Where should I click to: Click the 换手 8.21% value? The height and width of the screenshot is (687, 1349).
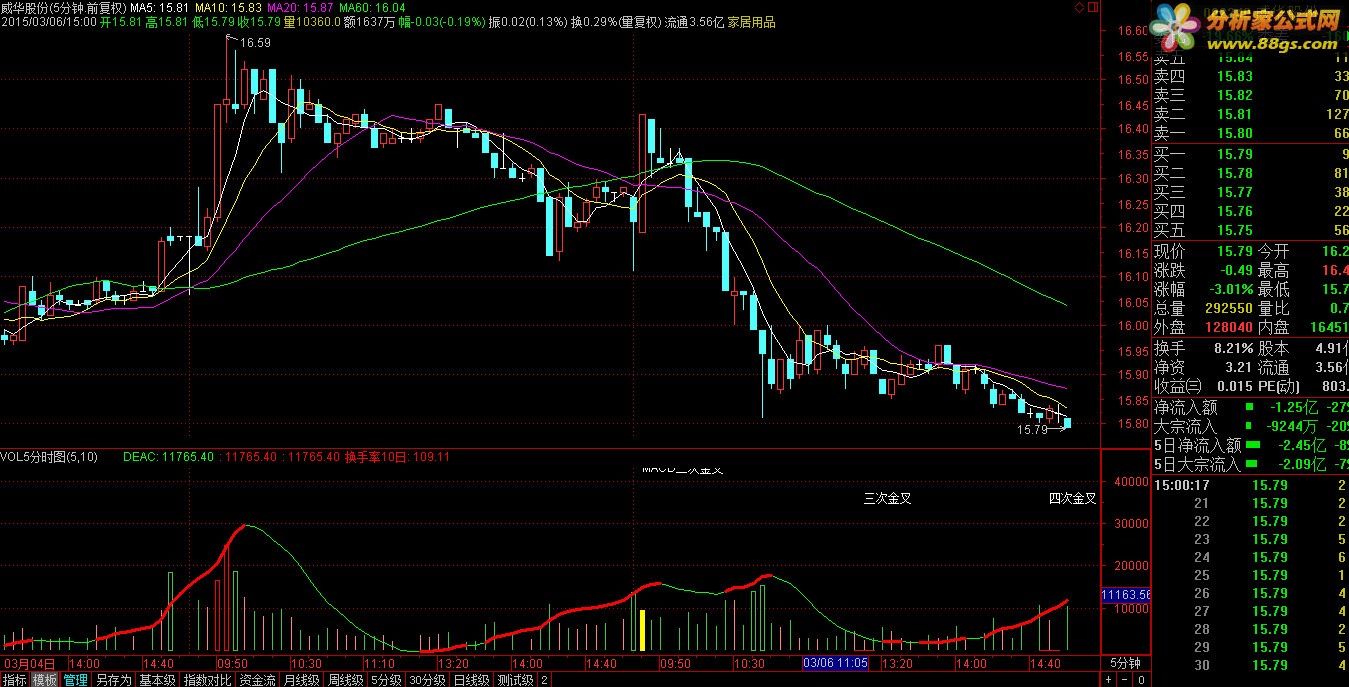coord(1232,348)
